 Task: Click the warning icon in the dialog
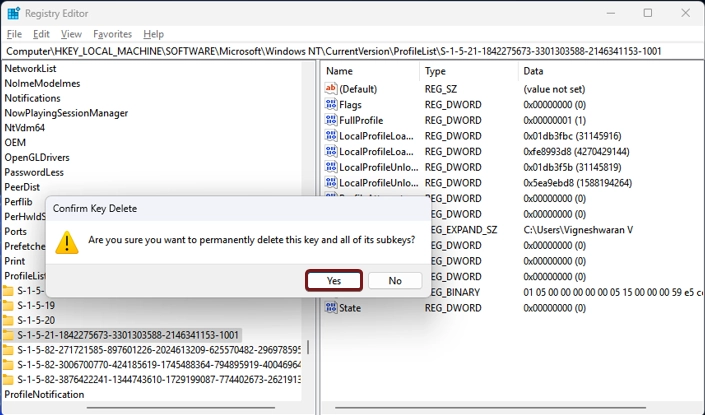pos(67,243)
